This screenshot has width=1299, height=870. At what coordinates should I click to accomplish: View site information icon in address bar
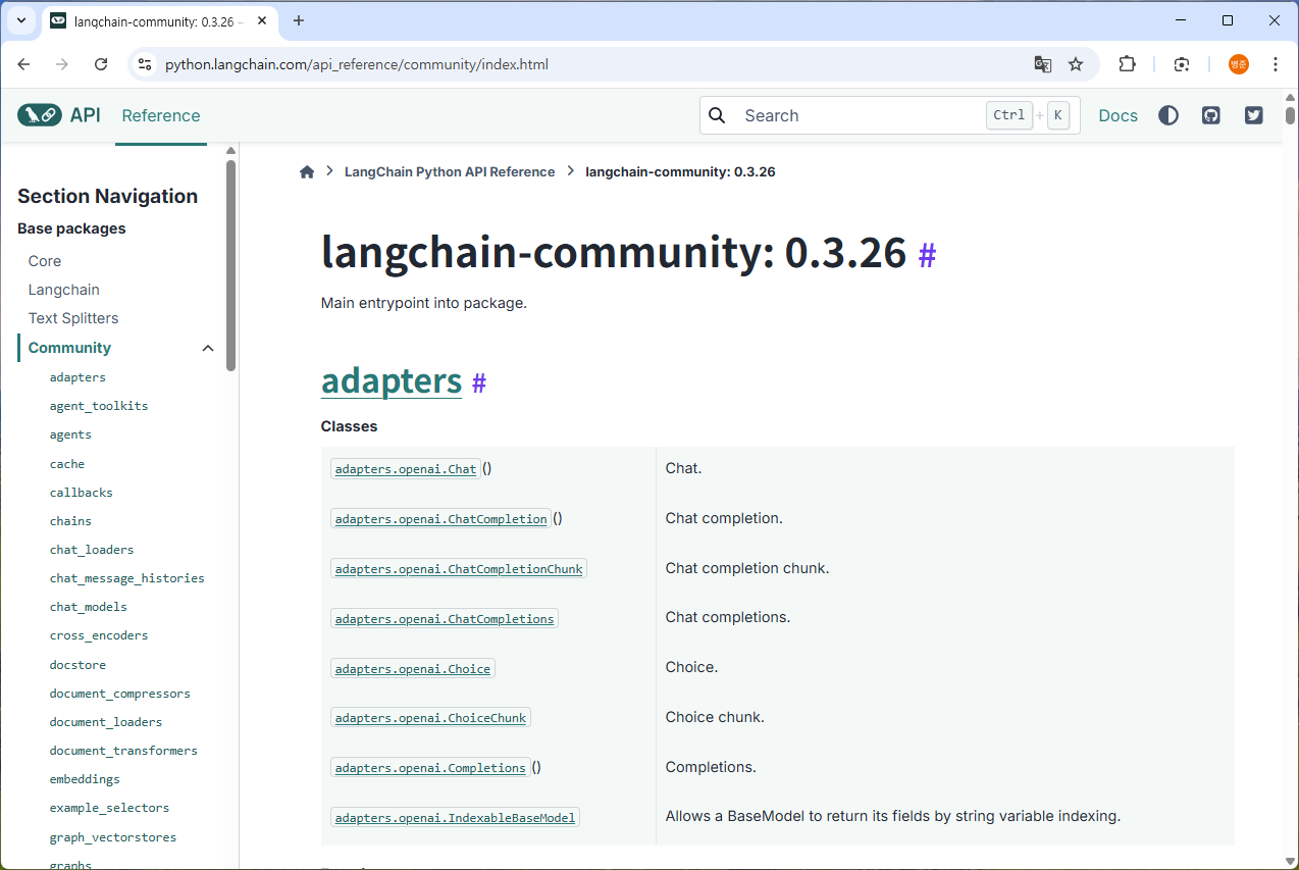pos(145,64)
